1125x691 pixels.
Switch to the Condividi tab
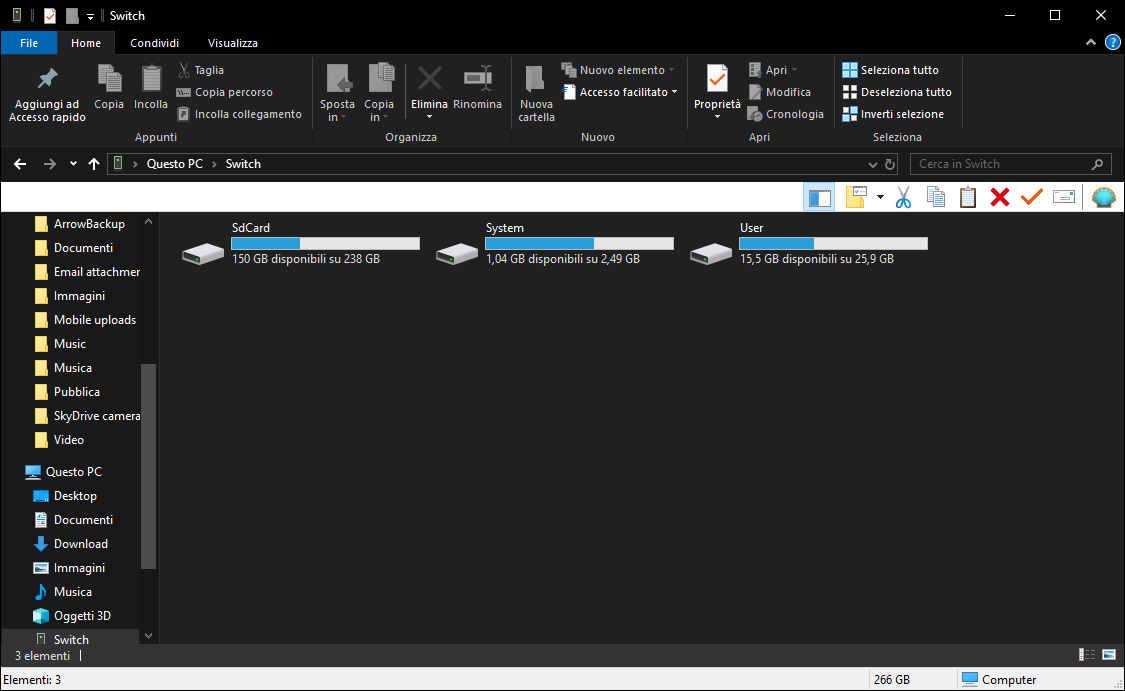coord(155,43)
